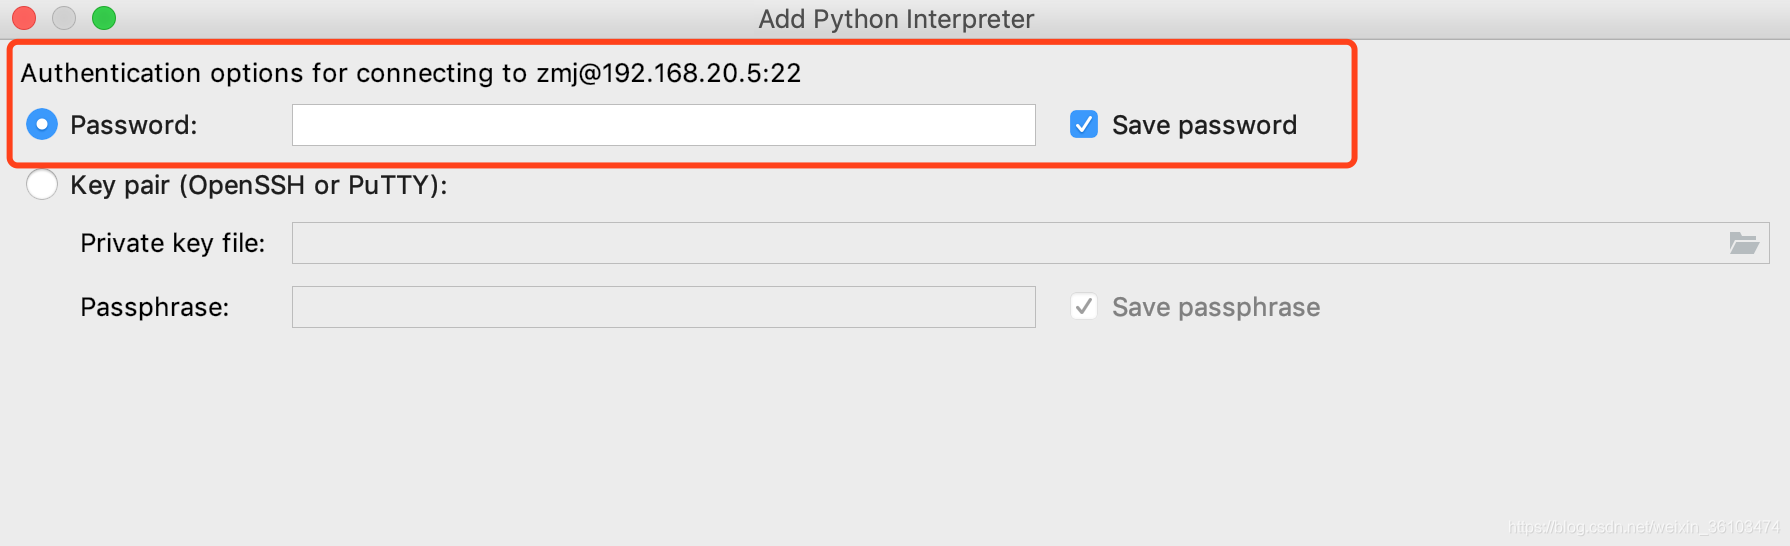Select the Password authentication radio button

point(42,125)
